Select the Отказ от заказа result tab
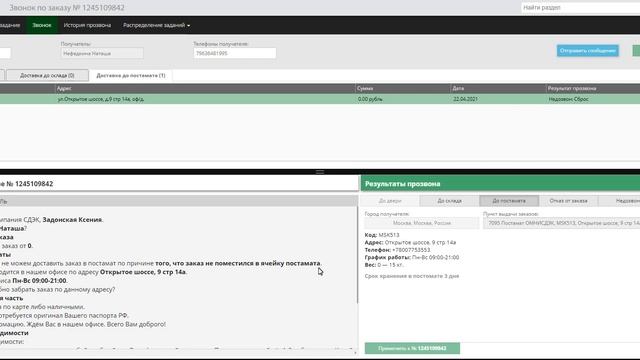 tap(569, 201)
